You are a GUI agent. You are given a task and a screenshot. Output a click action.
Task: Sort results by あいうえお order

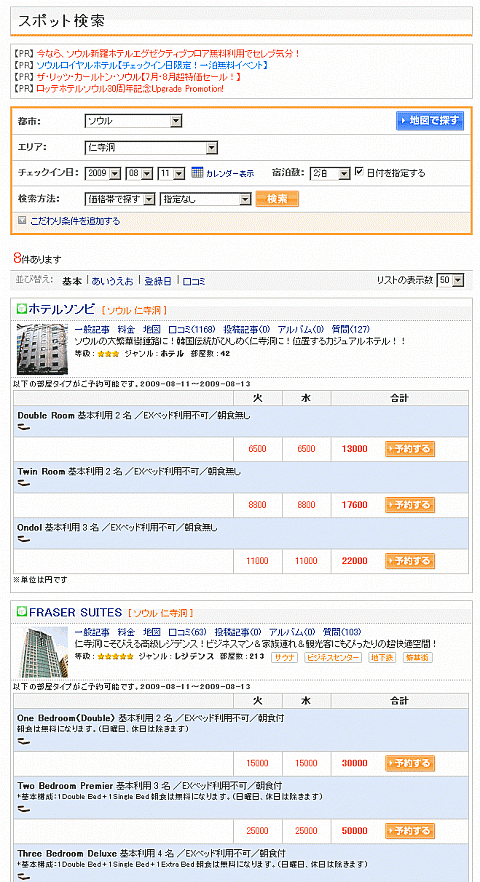click(x=113, y=281)
